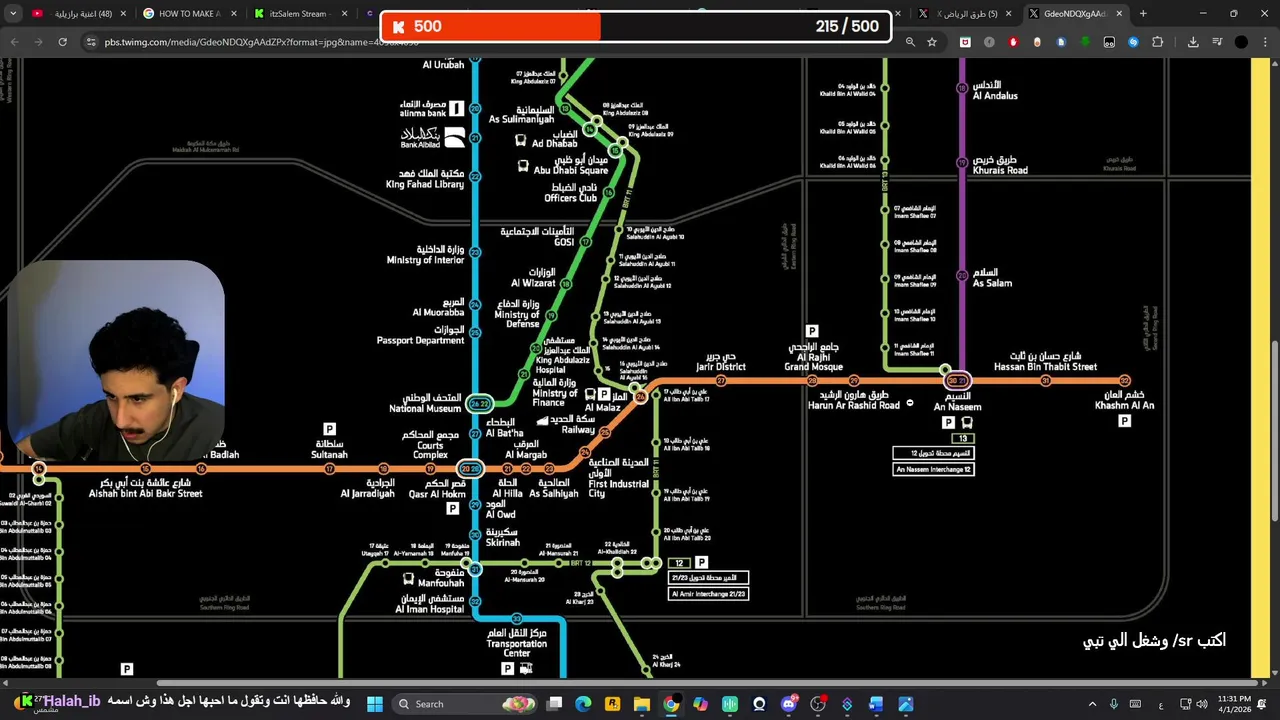Viewport: 1280px width, 720px height.
Task: Open the tab search dropdown arrow
Action: point(13,14)
